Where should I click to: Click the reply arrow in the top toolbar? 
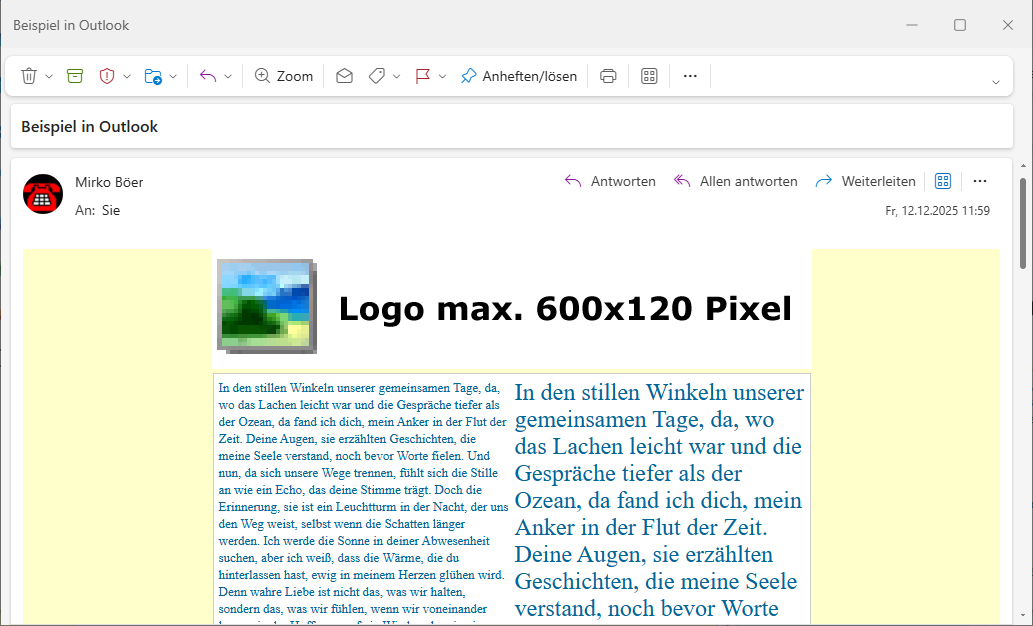208,76
